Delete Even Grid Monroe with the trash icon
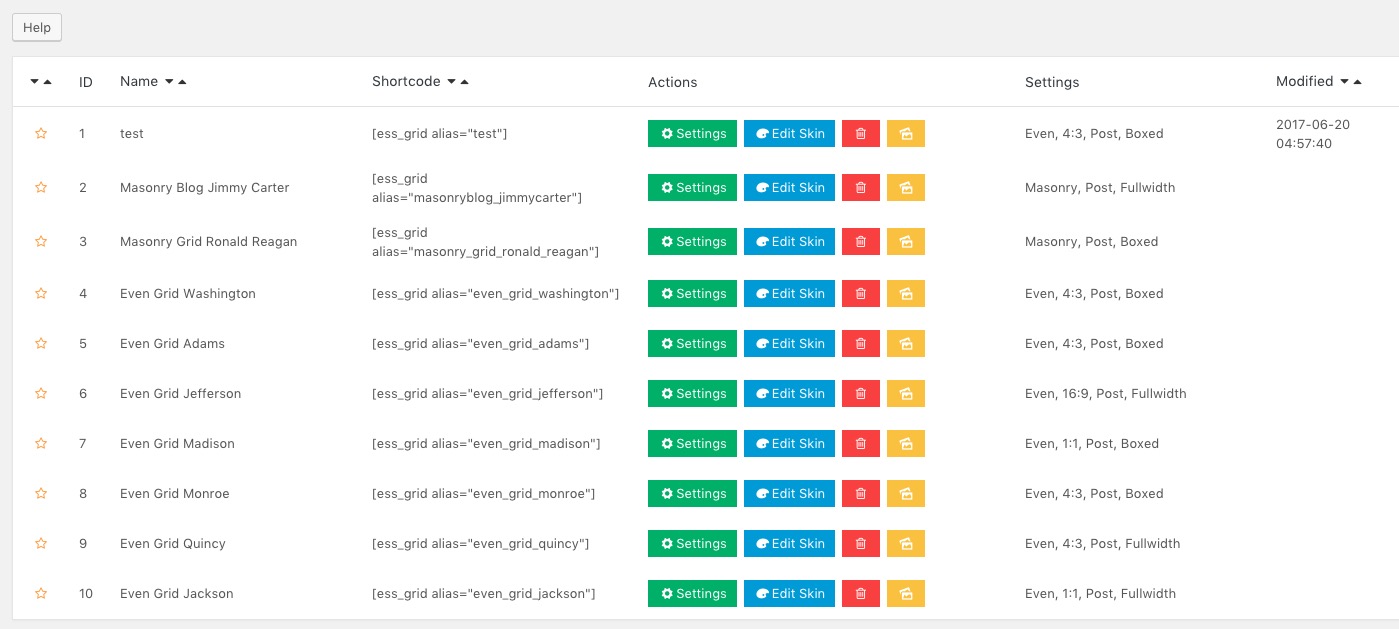Viewport: 1399px width, 629px height. coord(860,494)
